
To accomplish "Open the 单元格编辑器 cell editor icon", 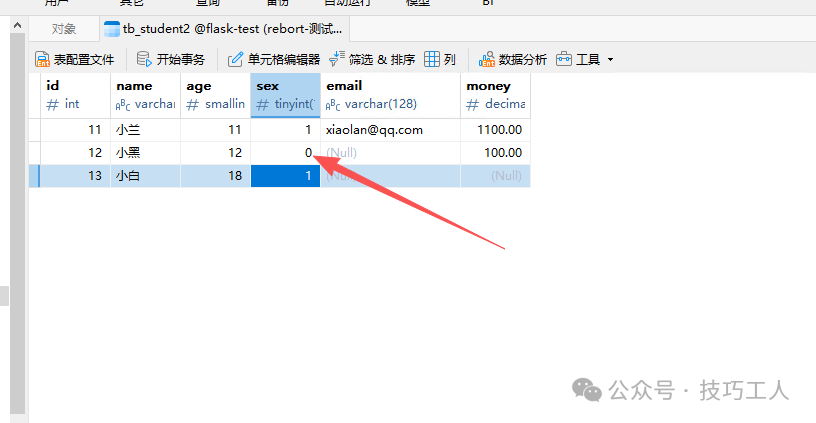I will click(x=235, y=59).
